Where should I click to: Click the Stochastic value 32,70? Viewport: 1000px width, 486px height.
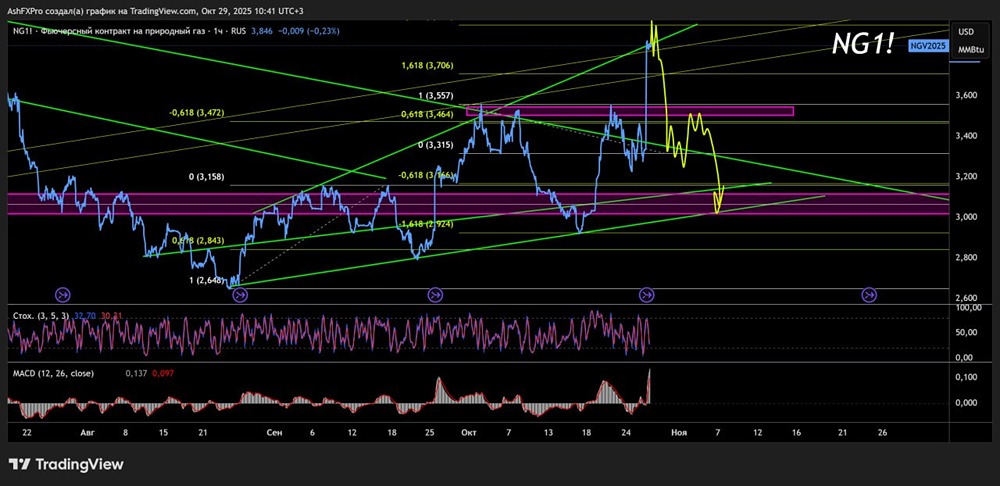(85, 316)
